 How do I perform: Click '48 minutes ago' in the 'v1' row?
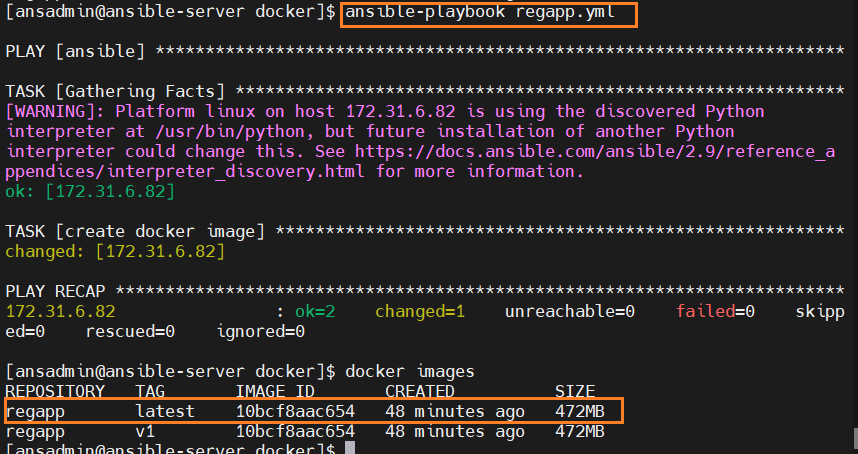(x=455, y=432)
